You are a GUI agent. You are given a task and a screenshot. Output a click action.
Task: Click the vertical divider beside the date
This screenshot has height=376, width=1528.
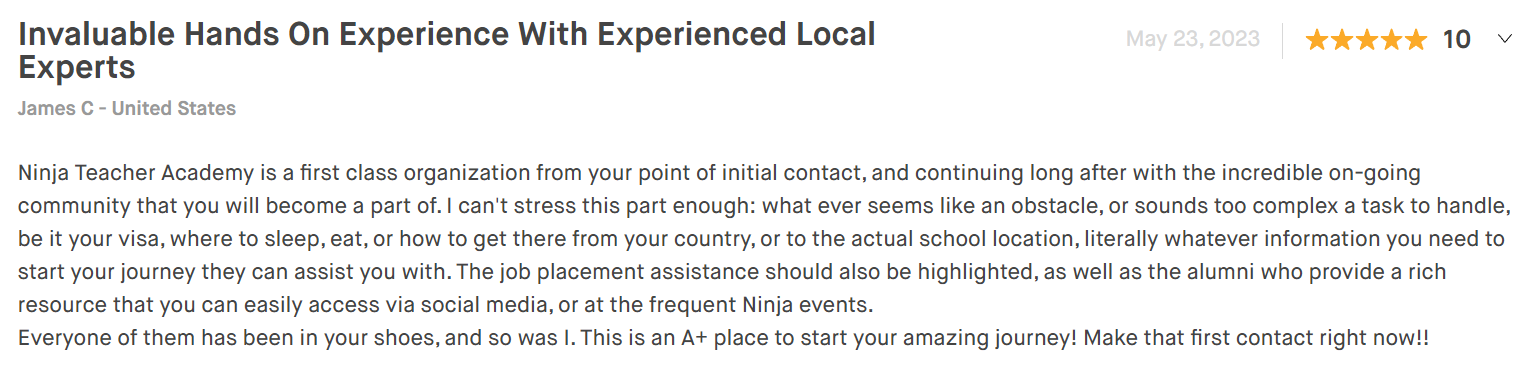1282,40
